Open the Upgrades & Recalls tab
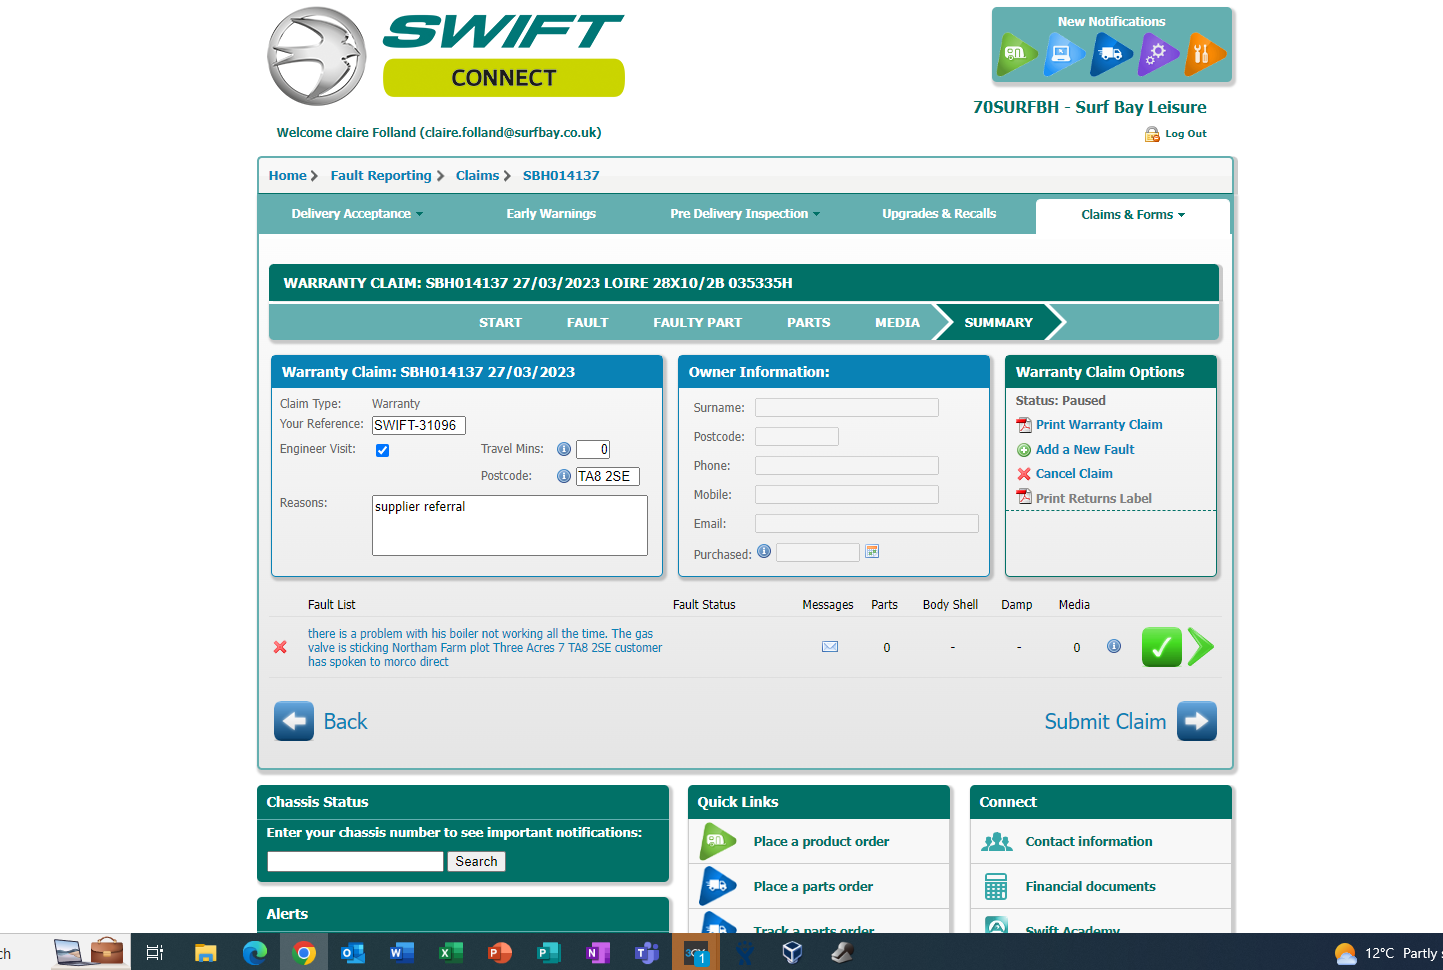Screen dimensions: 1443x970 click(x=939, y=214)
